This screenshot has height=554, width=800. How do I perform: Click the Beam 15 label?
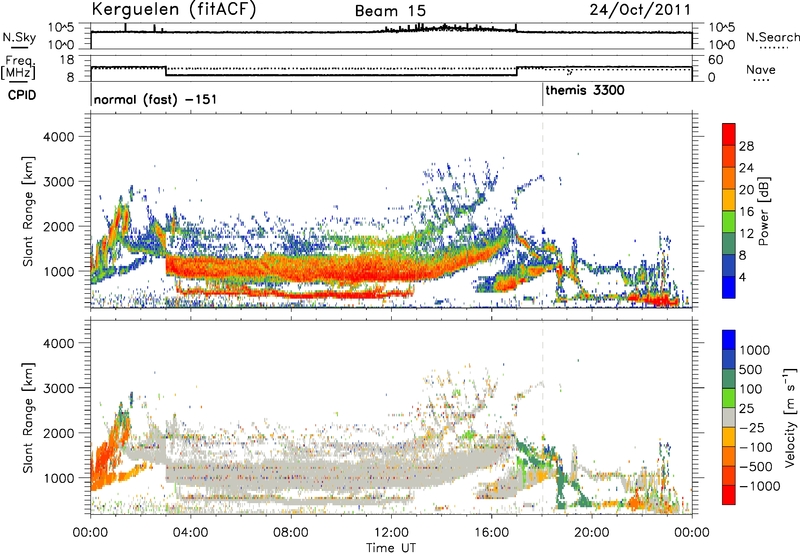tap(390, 11)
